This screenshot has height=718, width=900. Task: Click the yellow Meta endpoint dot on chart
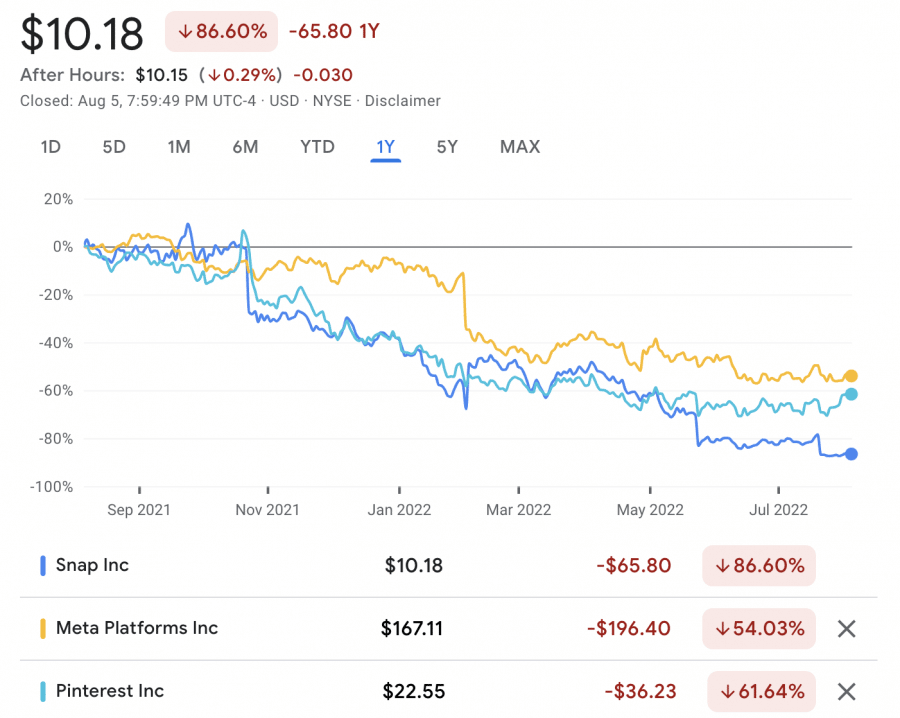pyautogui.click(x=851, y=376)
